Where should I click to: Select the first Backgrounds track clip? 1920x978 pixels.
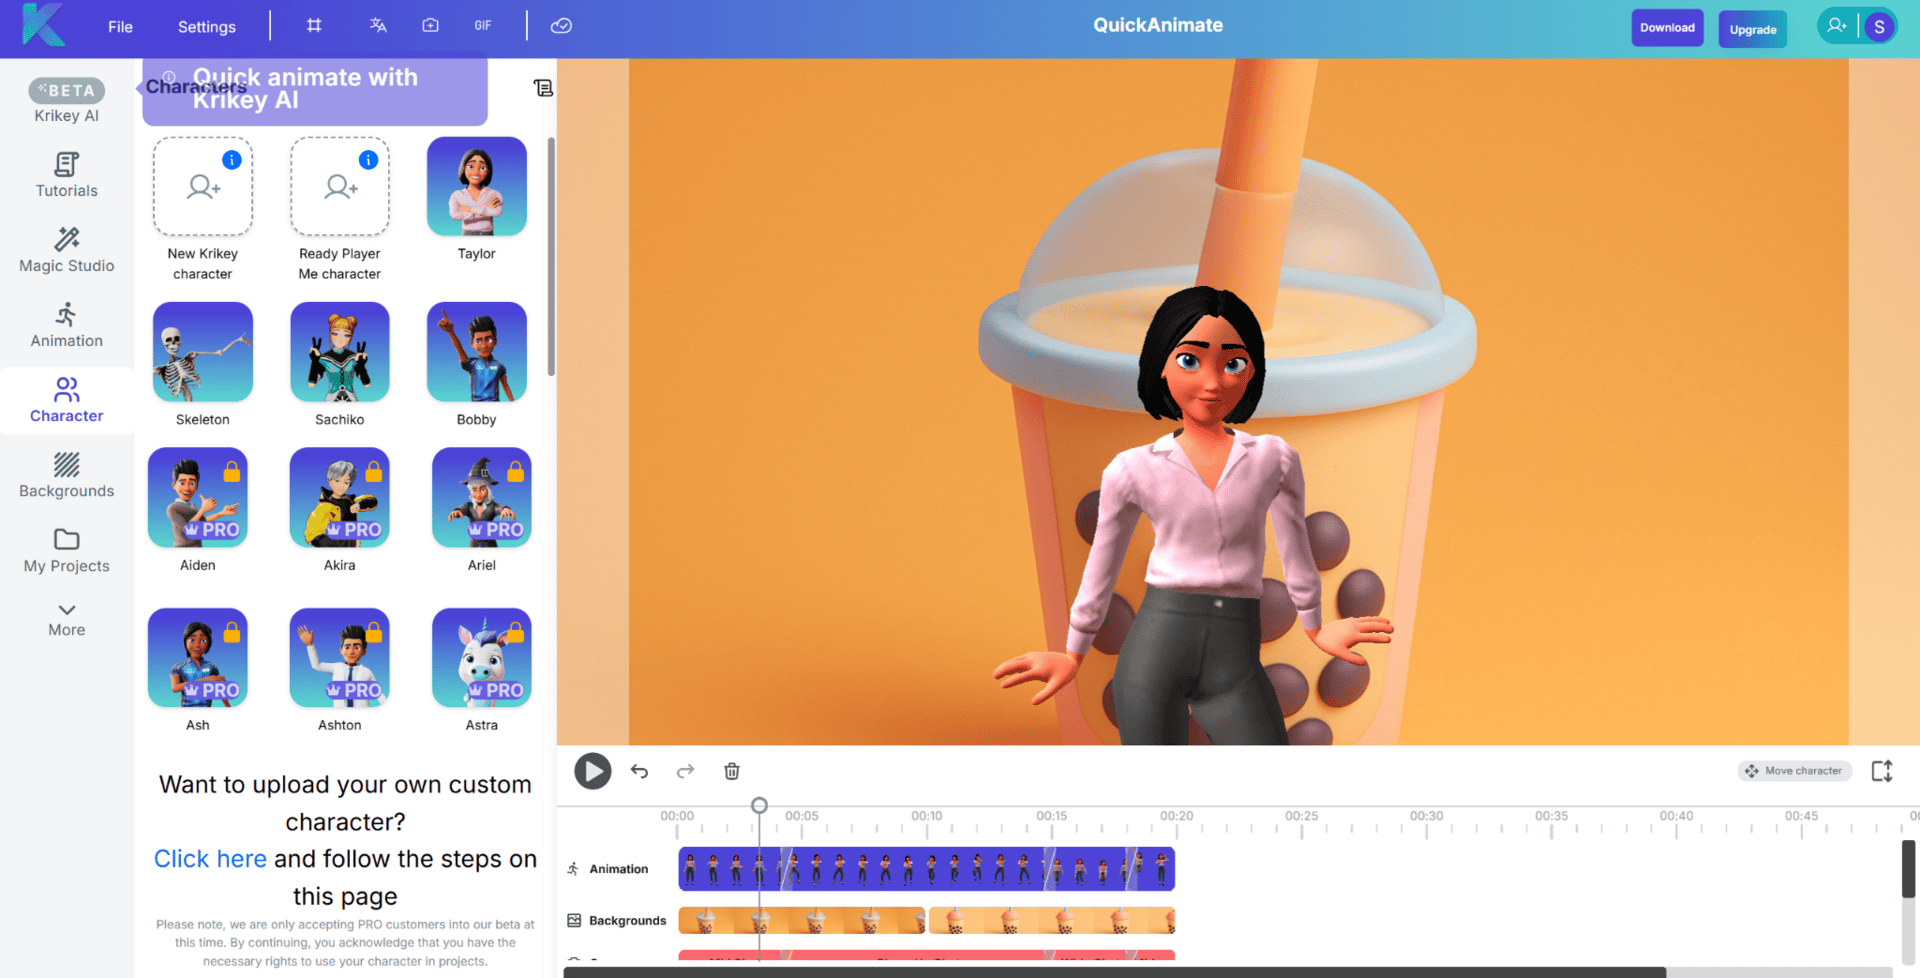pos(802,920)
